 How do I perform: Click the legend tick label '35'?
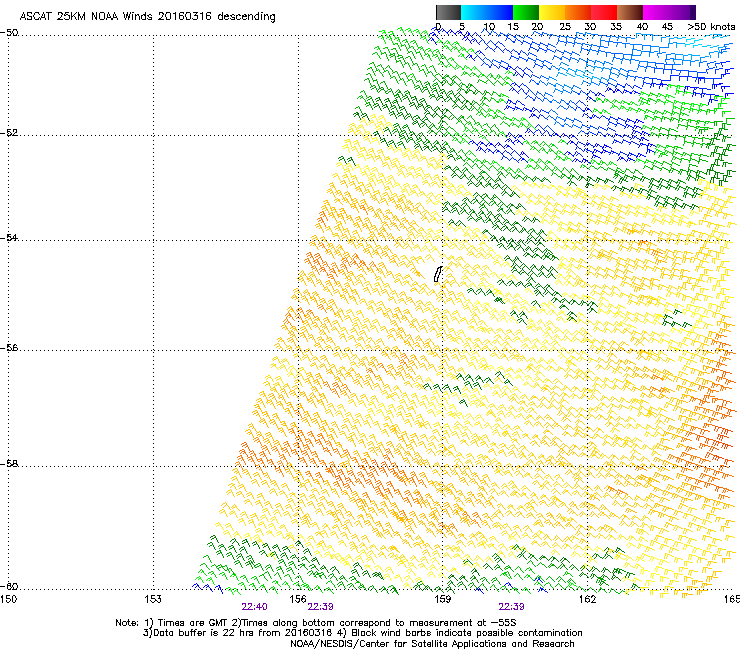tap(616, 27)
